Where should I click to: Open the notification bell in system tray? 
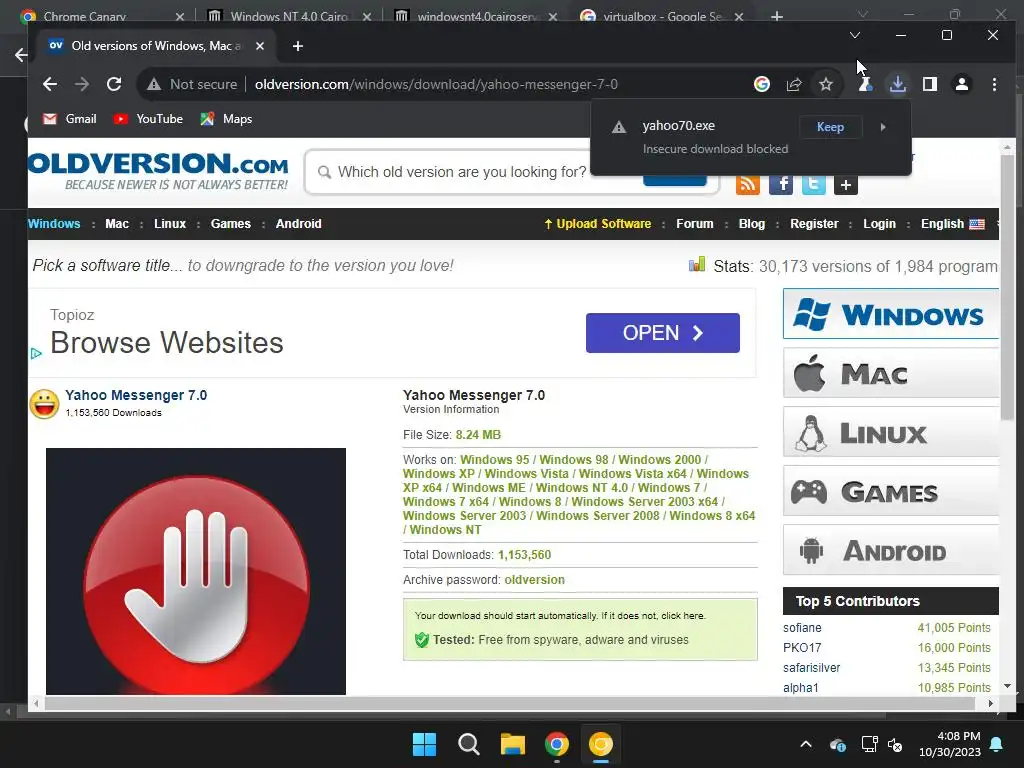point(997,744)
